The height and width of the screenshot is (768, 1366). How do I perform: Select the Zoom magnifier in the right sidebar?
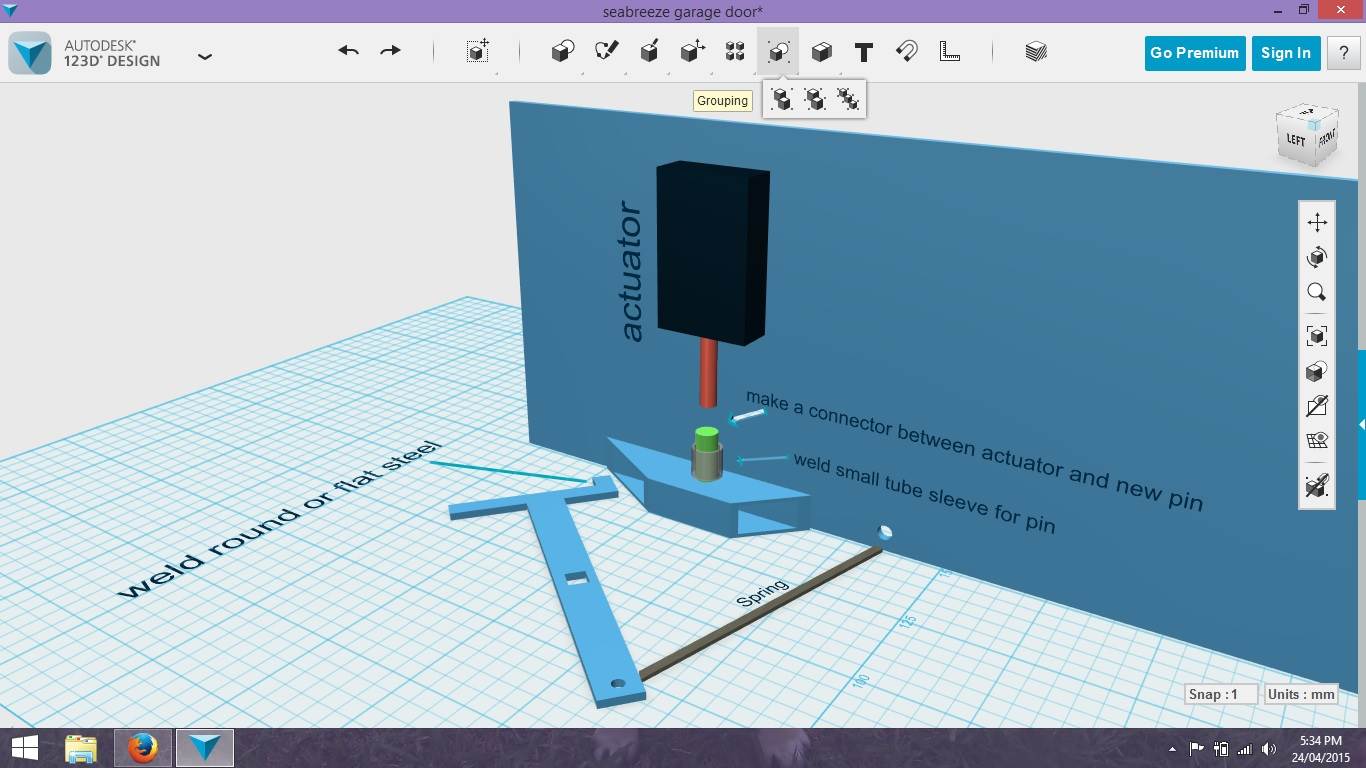point(1316,291)
